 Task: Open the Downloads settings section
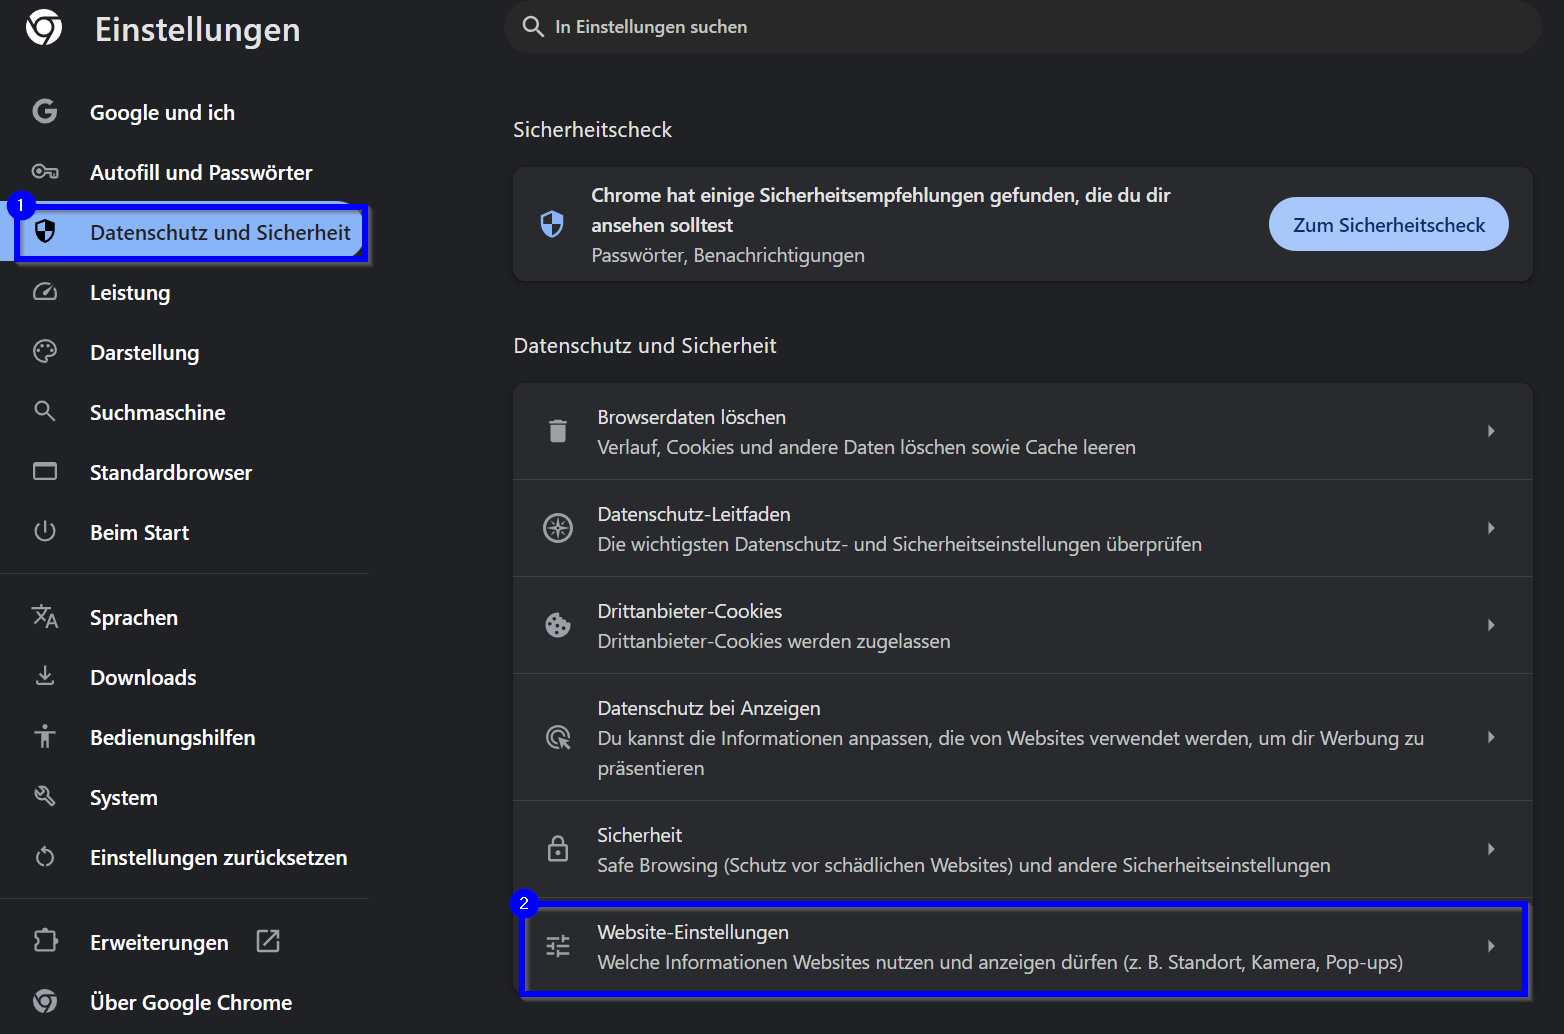click(143, 677)
